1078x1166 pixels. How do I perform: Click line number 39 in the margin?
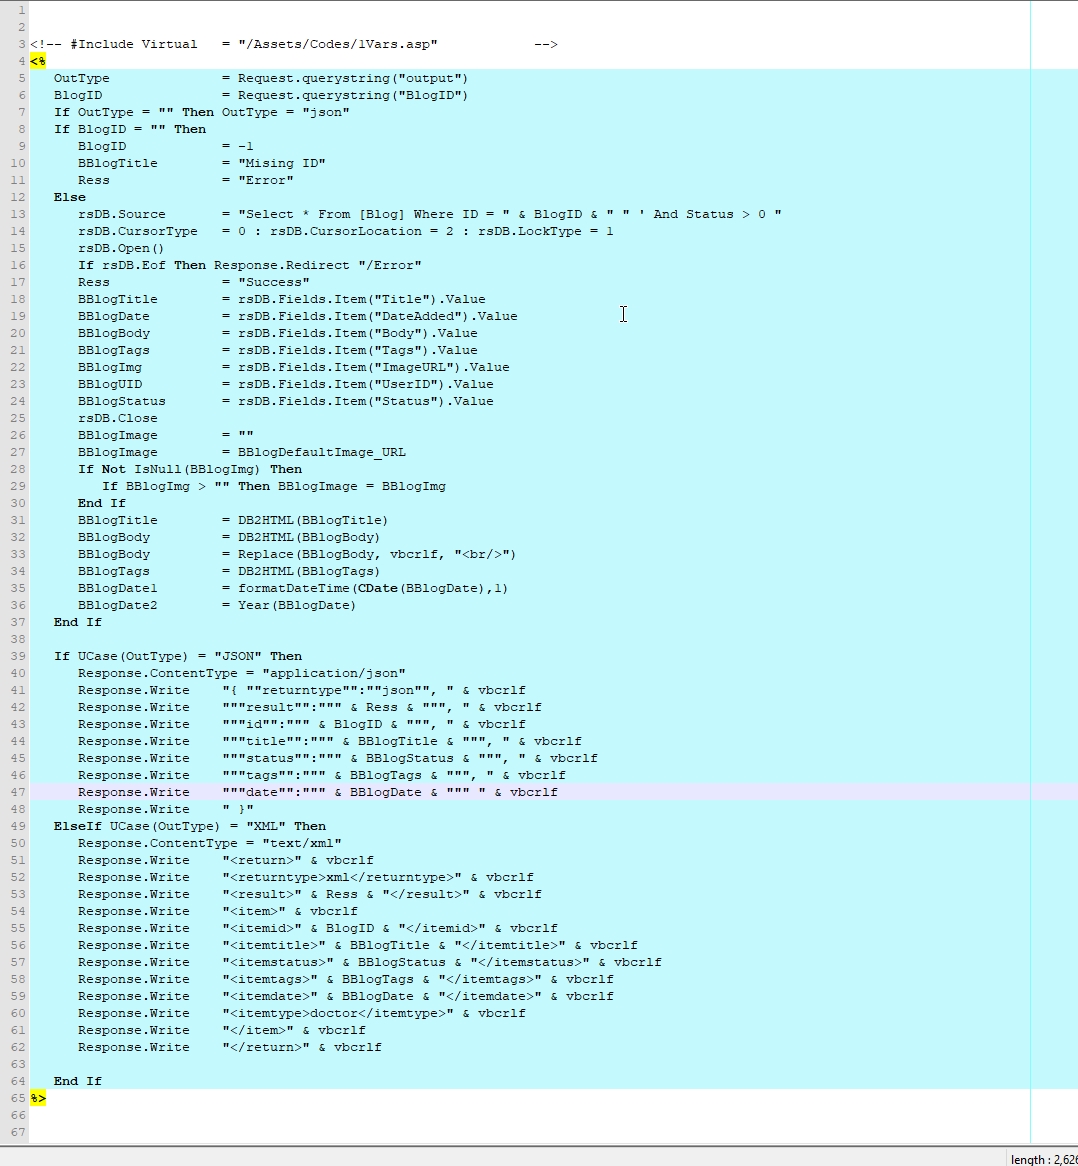tap(20, 656)
